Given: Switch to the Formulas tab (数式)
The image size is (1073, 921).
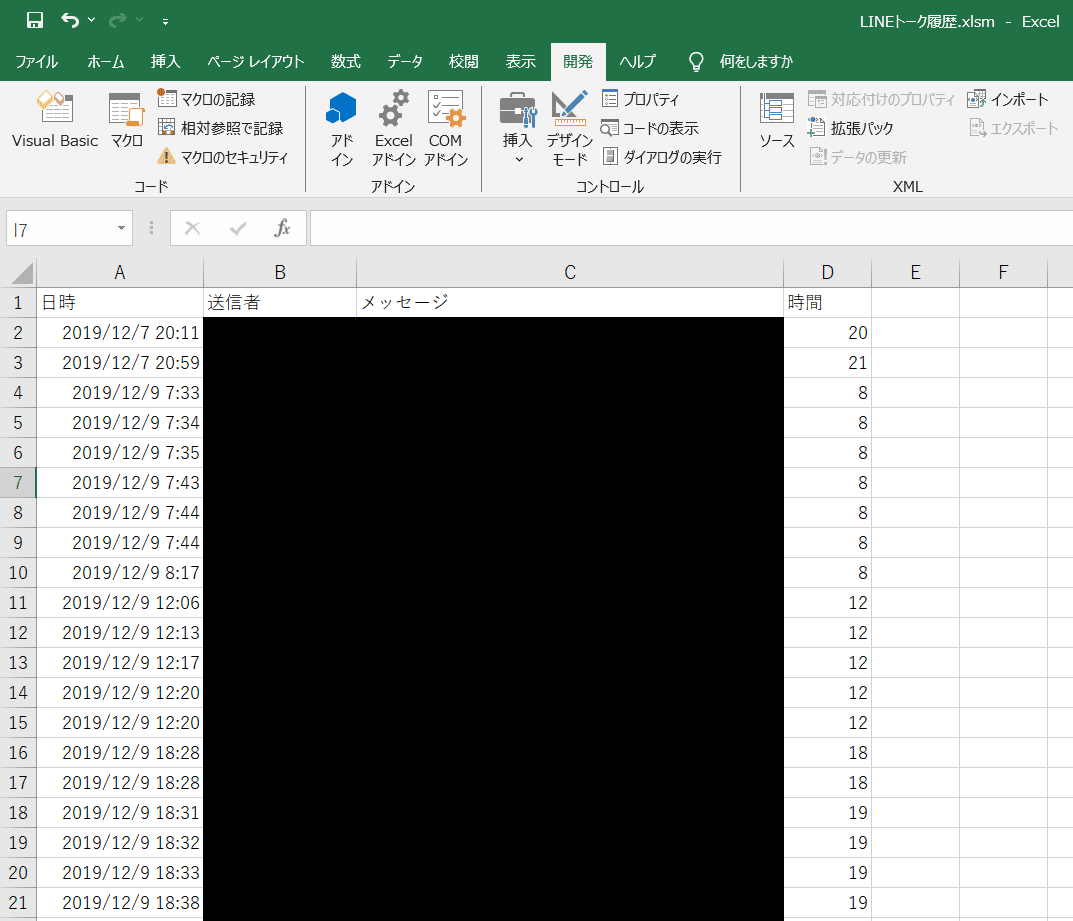Looking at the screenshot, I should [346, 62].
